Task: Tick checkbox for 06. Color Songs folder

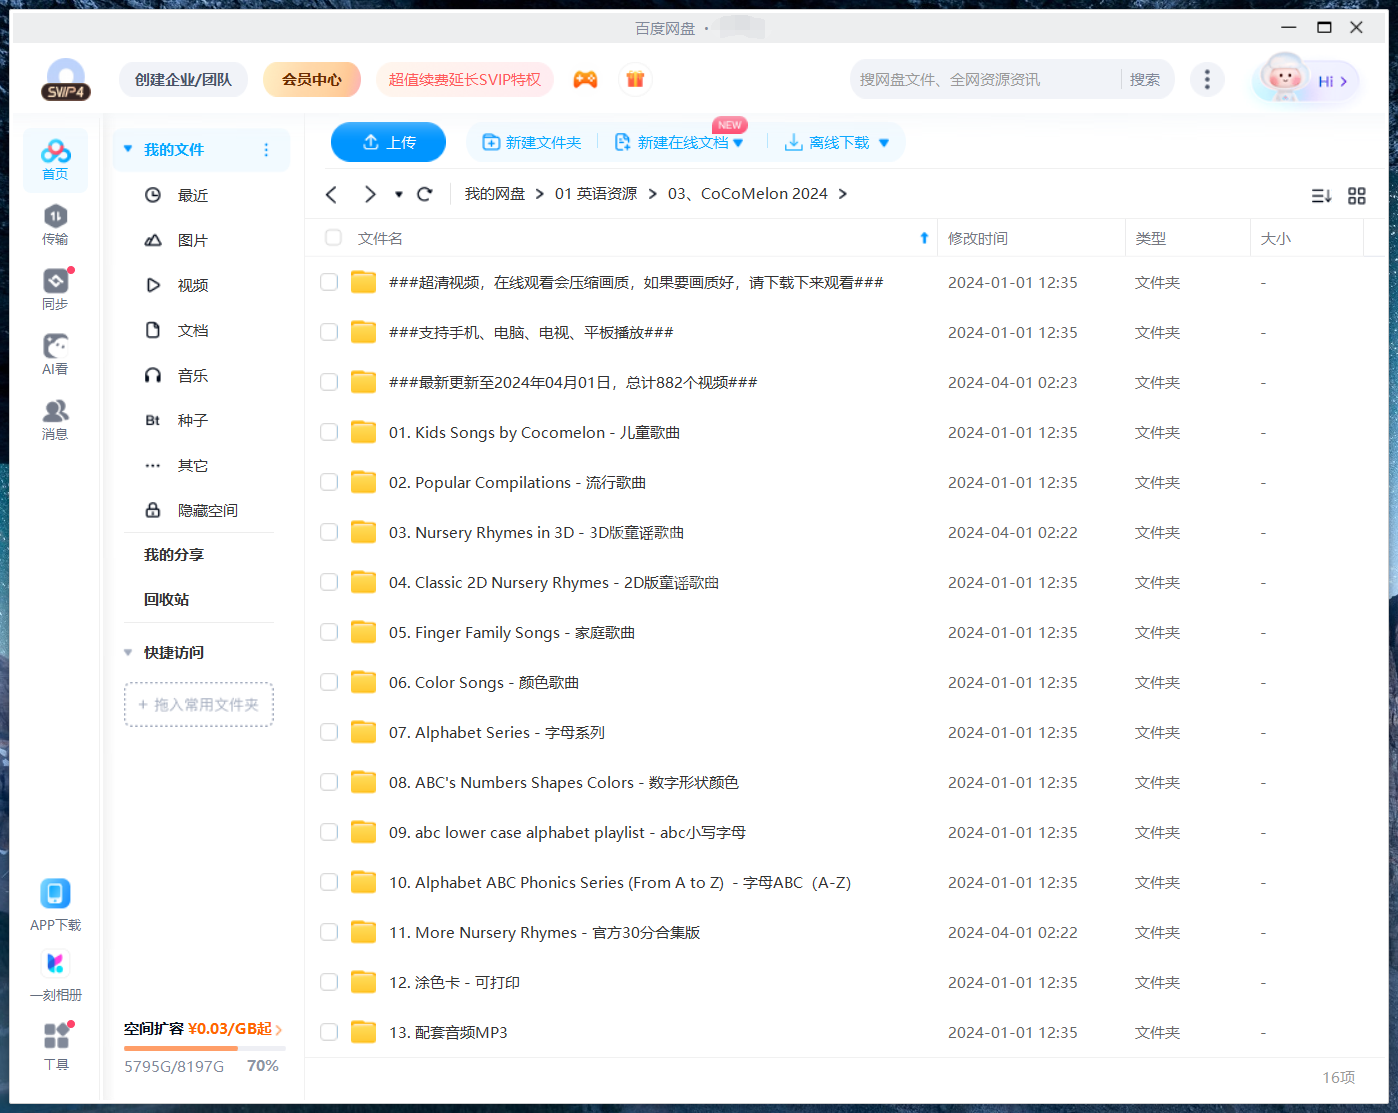Action: (x=329, y=682)
